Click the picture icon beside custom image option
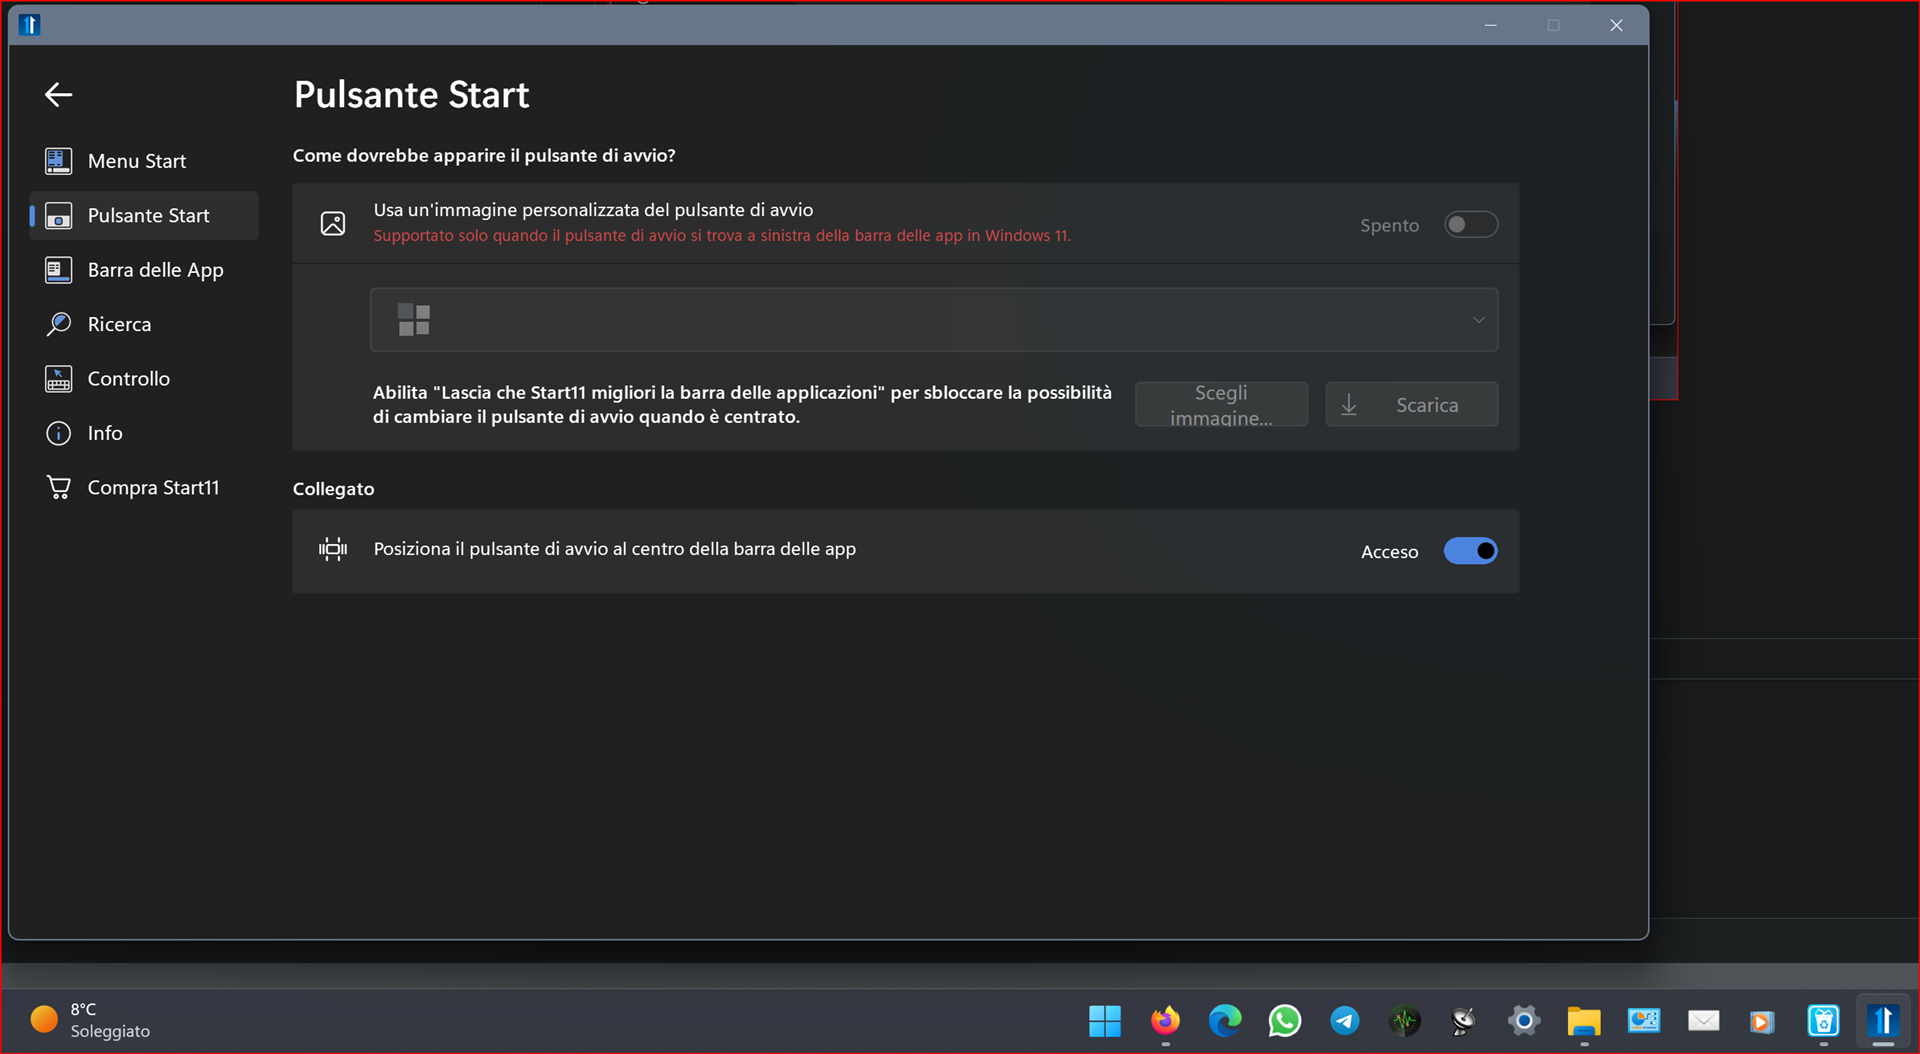Screen dimensions: 1920x1054 click(x=333, y=224)
